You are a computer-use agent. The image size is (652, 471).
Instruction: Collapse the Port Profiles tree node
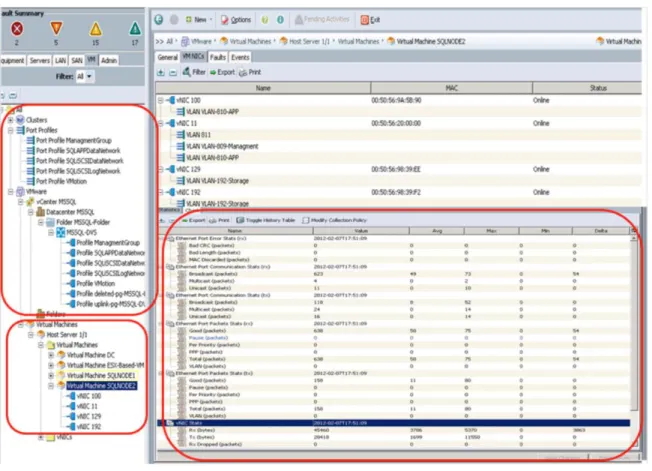(11, 130)
